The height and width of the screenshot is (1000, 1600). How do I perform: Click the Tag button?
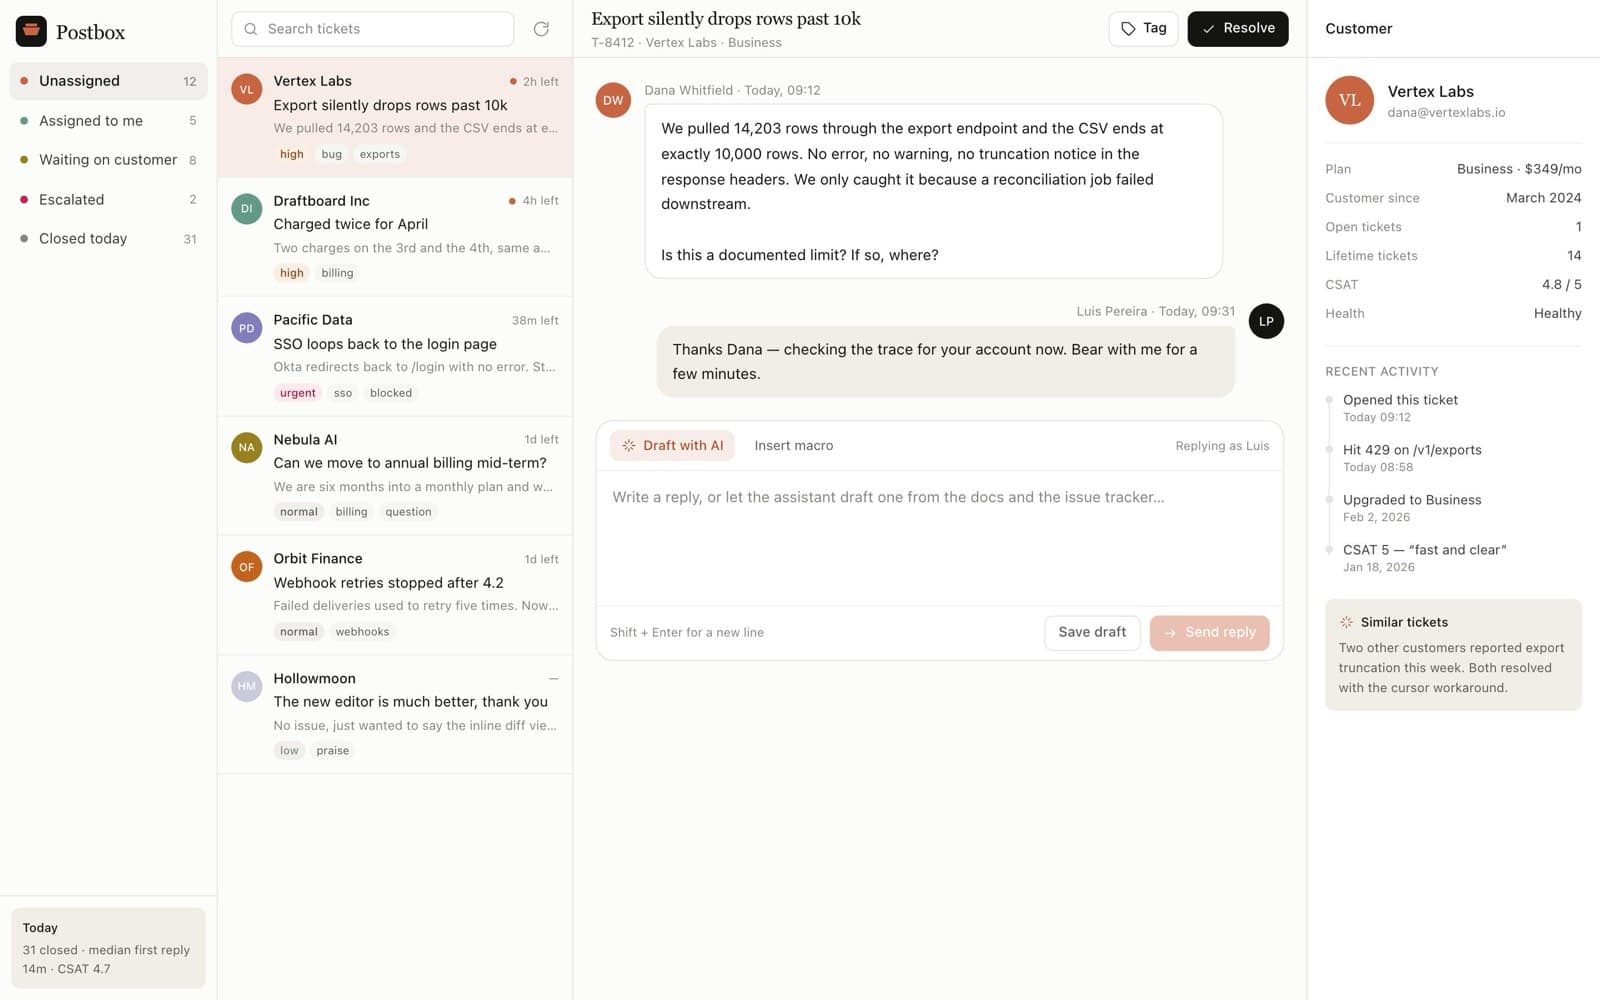[1143, 29]
